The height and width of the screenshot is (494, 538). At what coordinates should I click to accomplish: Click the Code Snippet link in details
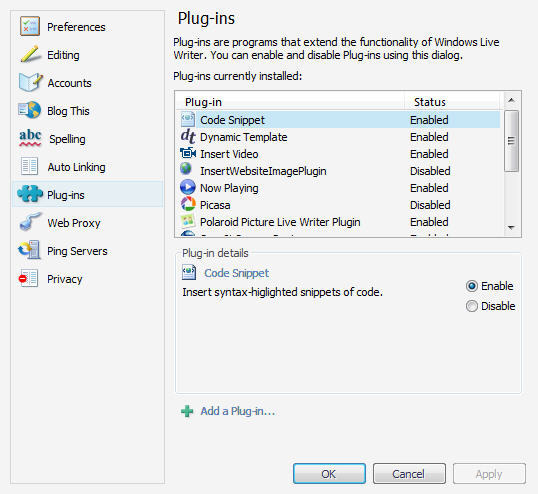[x=236, y=273]
